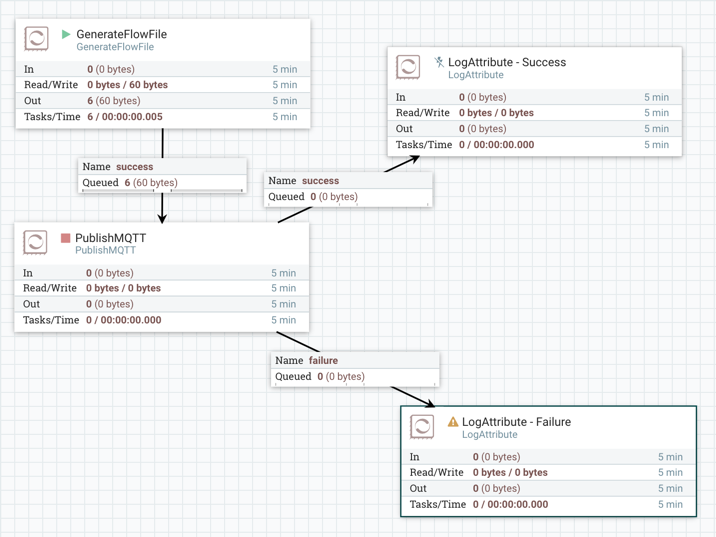716x537 pixels.
Task: Select the GenerateFlowFile processor title
Action: tap(122, 34)
